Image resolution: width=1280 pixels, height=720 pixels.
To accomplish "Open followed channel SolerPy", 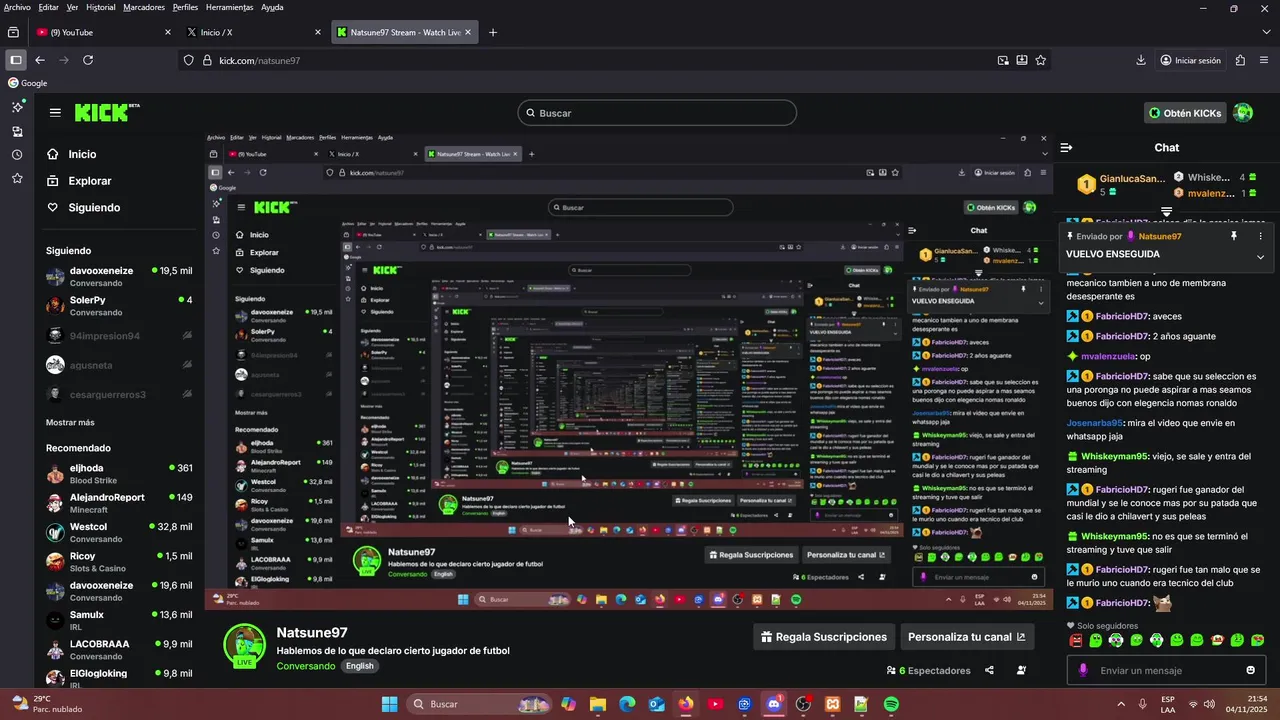I will 119,306.
